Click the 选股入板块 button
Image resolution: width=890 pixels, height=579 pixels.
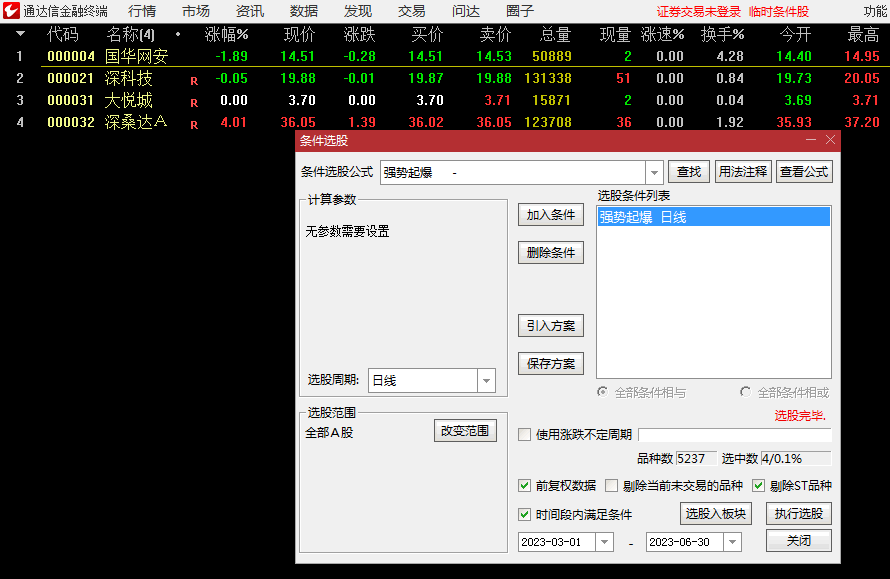click(716, 514)
